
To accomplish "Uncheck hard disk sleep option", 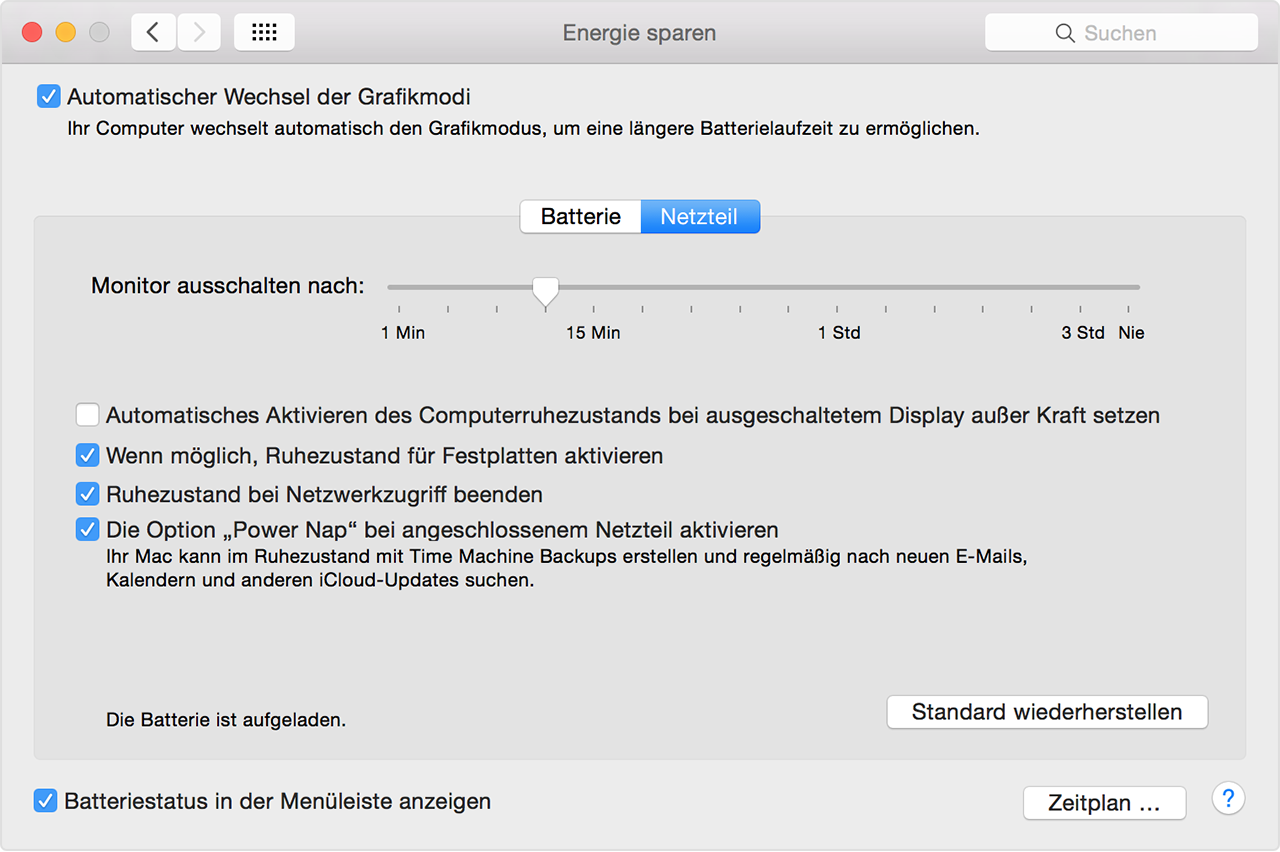I will 88,456.
